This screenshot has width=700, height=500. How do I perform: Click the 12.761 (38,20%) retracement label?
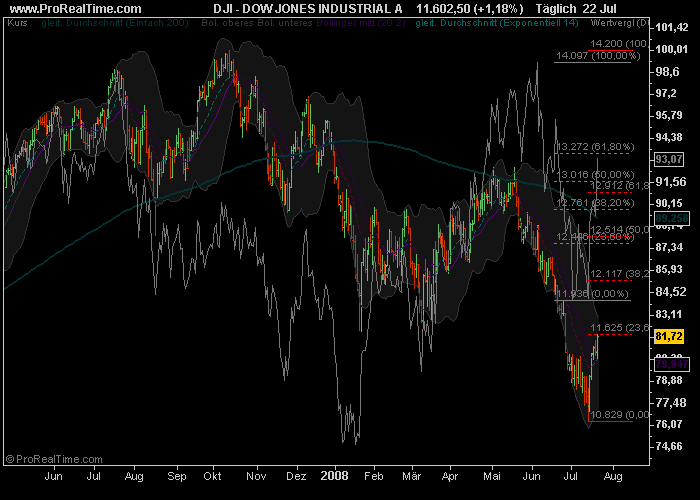coord(595,203)
